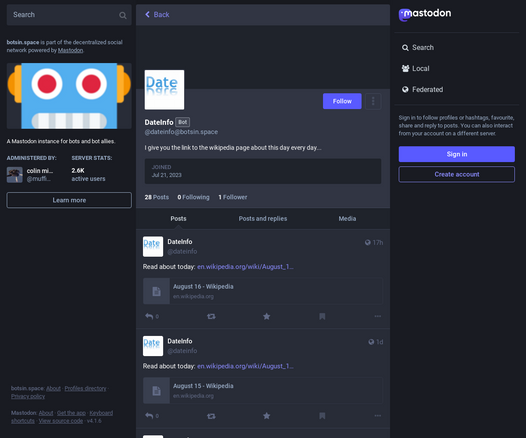
Task: Click the DateInfo display name on the 1d post
Action: [x=180, y=341]
